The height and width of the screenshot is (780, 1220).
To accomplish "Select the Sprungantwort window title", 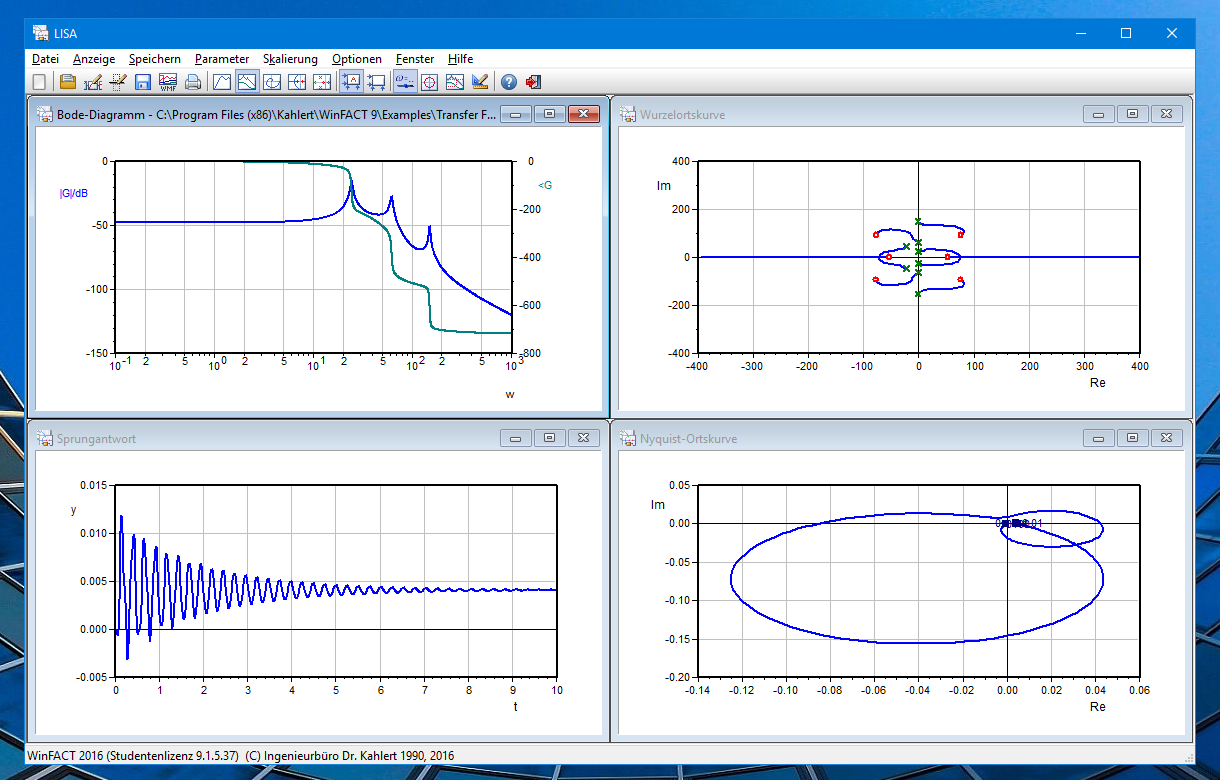I will pyautogui.click(x=97, y=439).
